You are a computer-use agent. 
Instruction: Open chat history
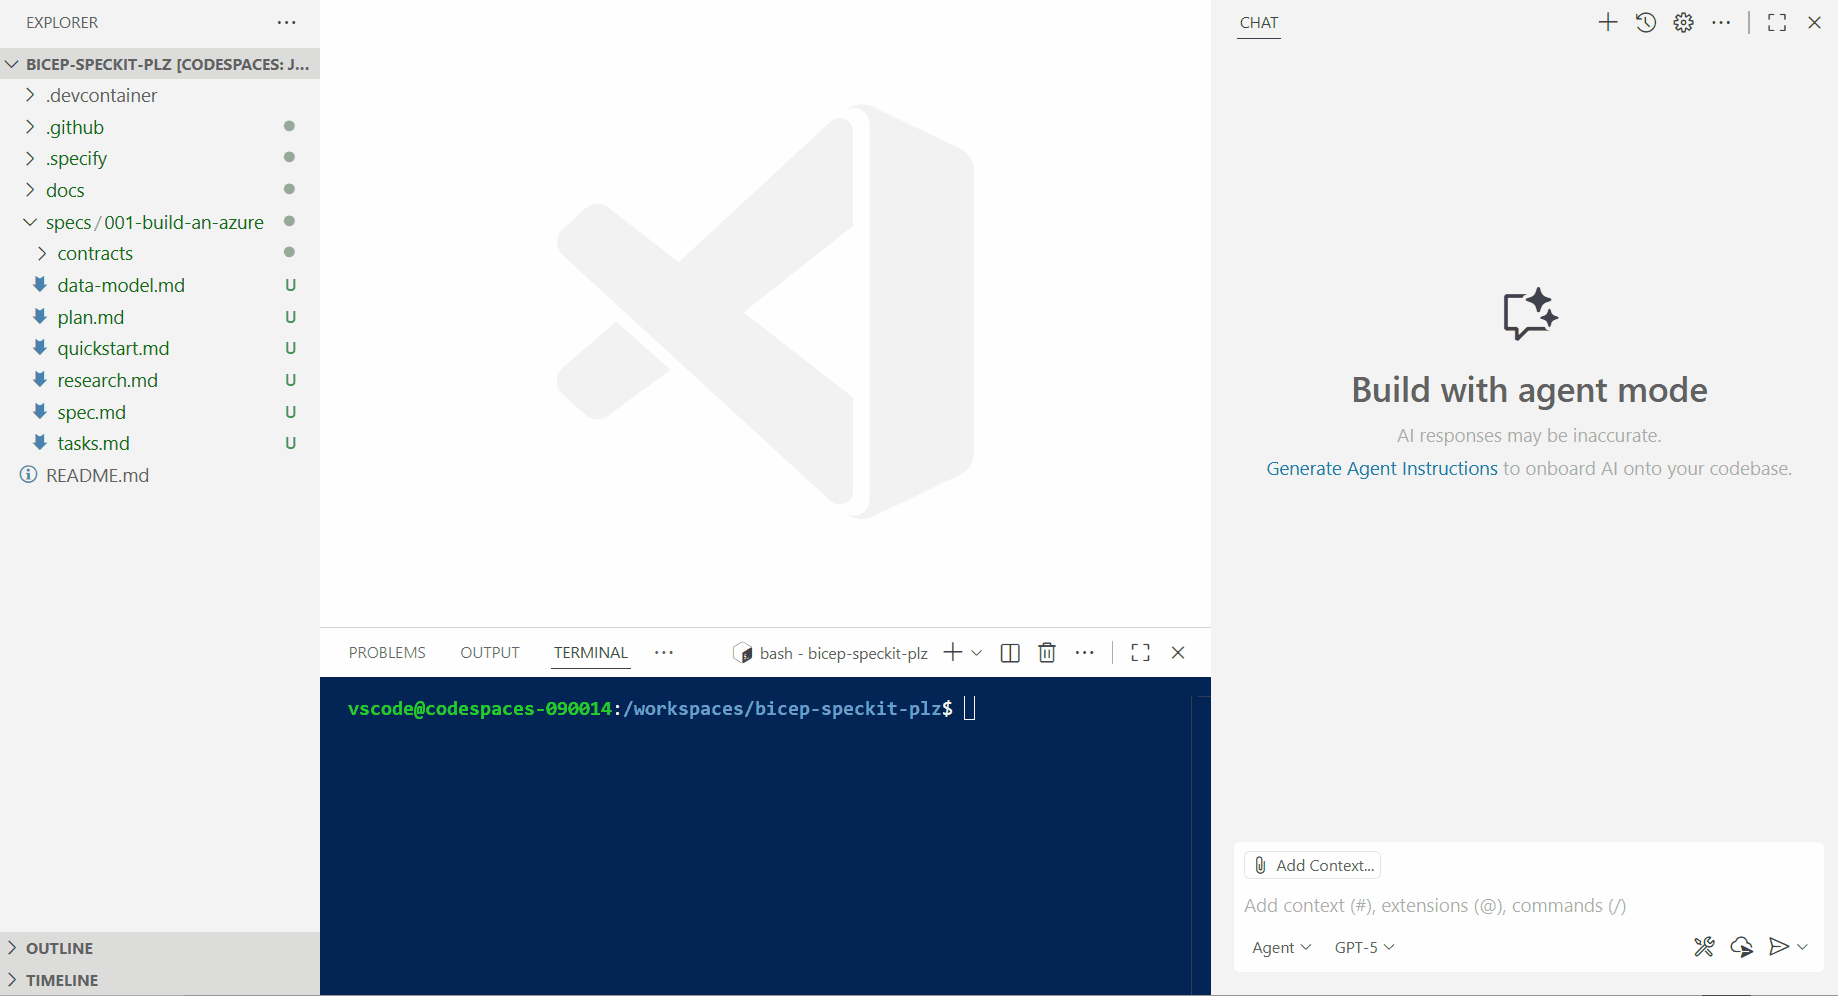tap(1646, 23)
